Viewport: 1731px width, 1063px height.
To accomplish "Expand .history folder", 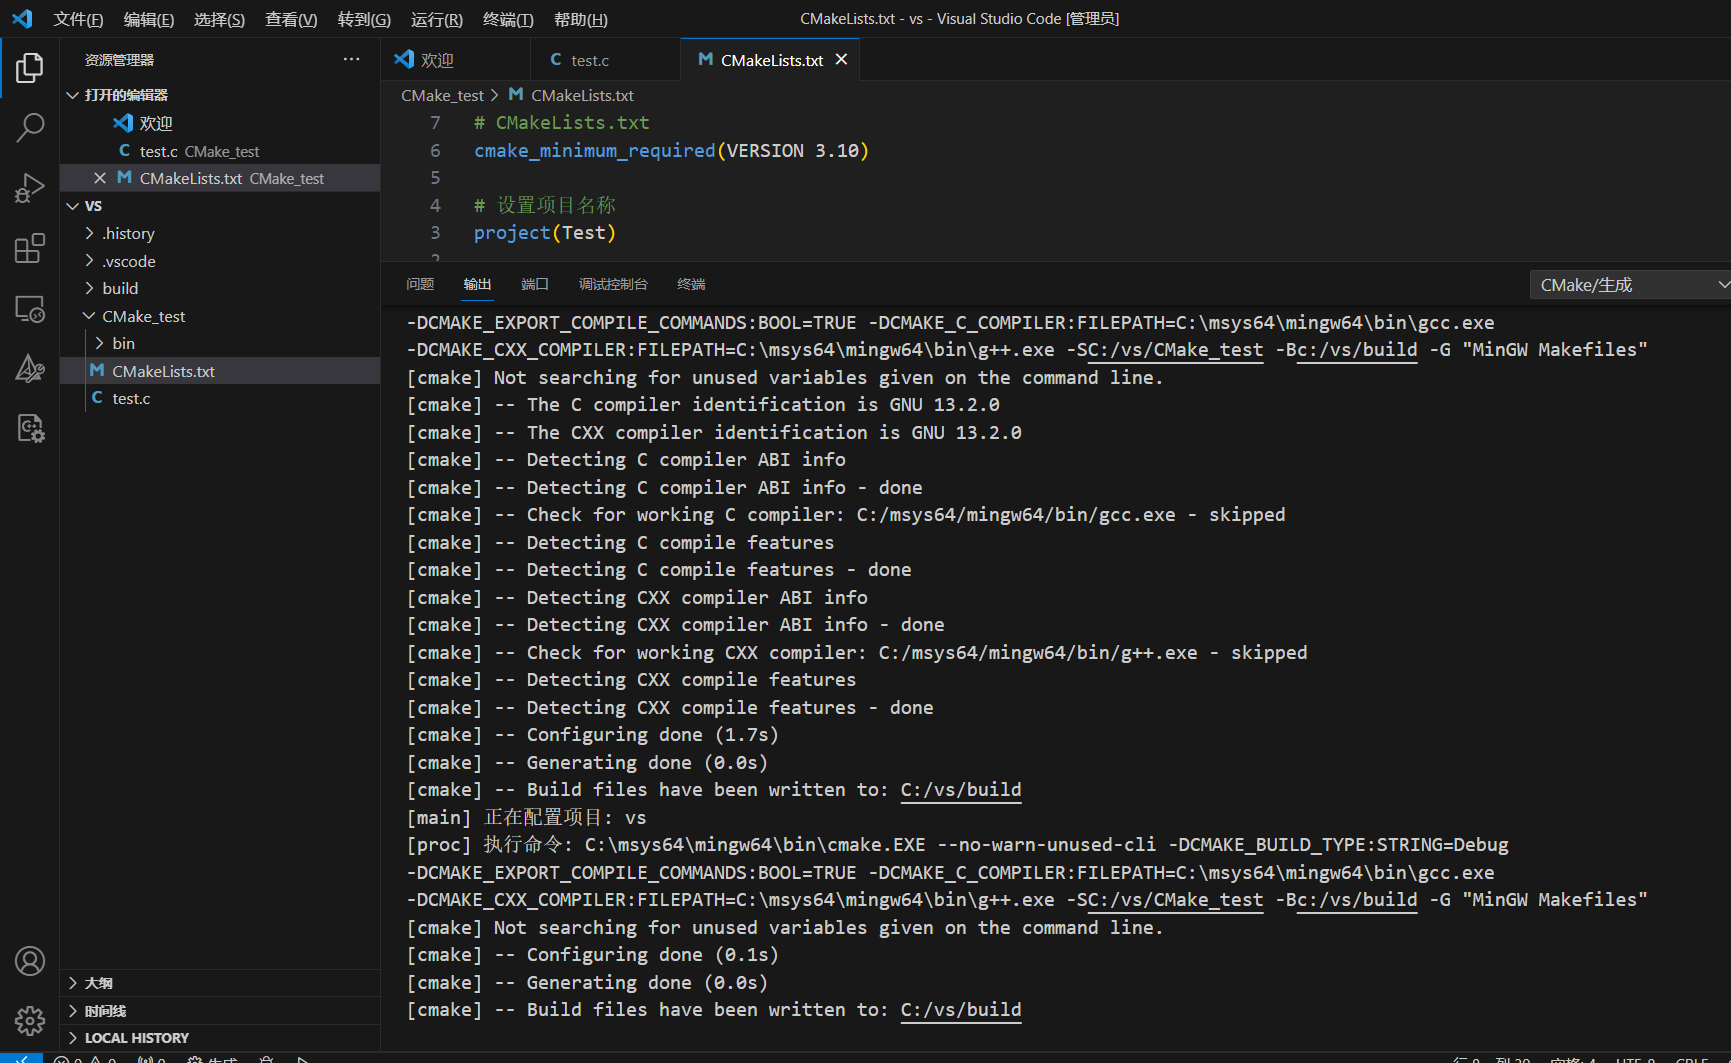I will click(x=220, y=233).
